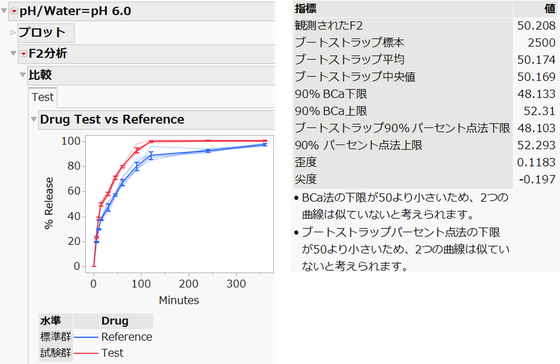This screenshot has width=560, height=364.
Task: Select the value 50.174
Action: click(536, 60)
